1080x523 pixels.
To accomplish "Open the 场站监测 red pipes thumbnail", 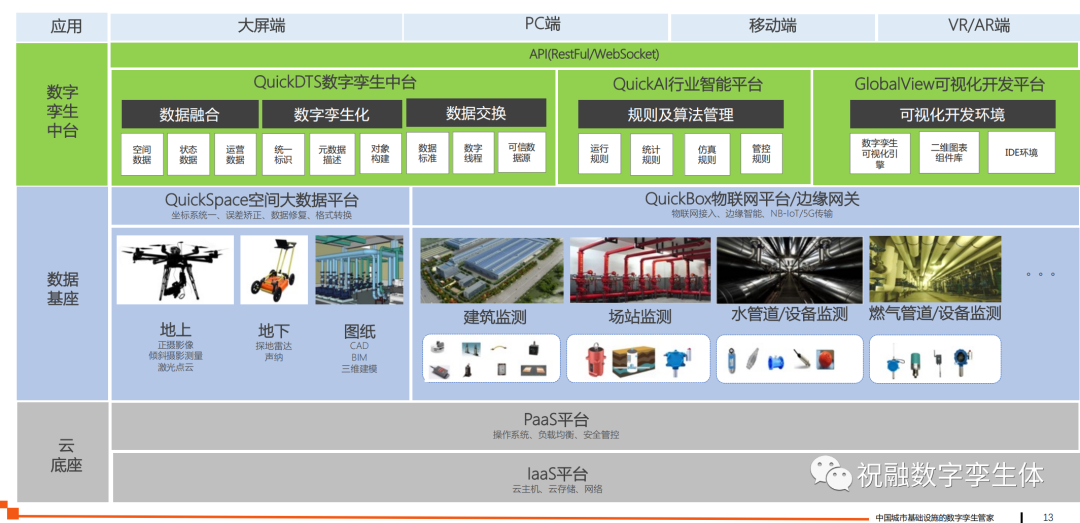I will pos(640,269).
